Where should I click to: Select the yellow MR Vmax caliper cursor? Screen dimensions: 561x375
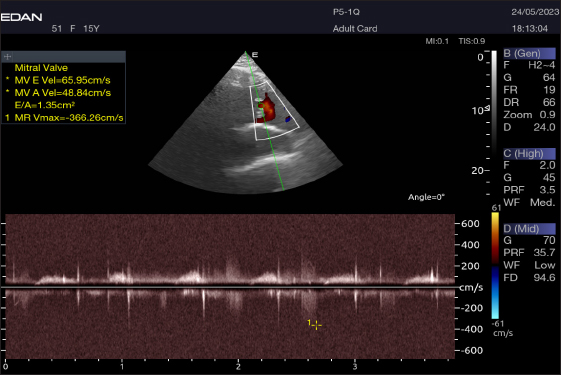[x=316, y=325]
